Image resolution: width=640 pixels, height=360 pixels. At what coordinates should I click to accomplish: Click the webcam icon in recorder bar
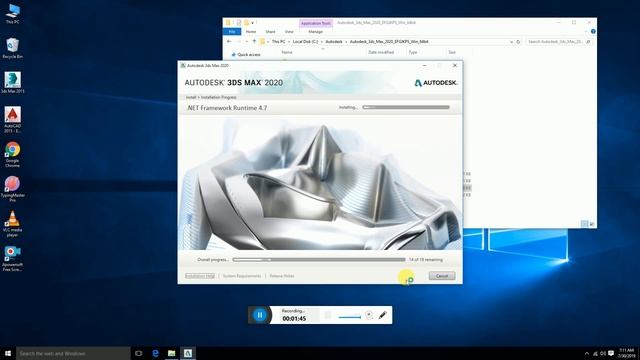tap(369, 315)
